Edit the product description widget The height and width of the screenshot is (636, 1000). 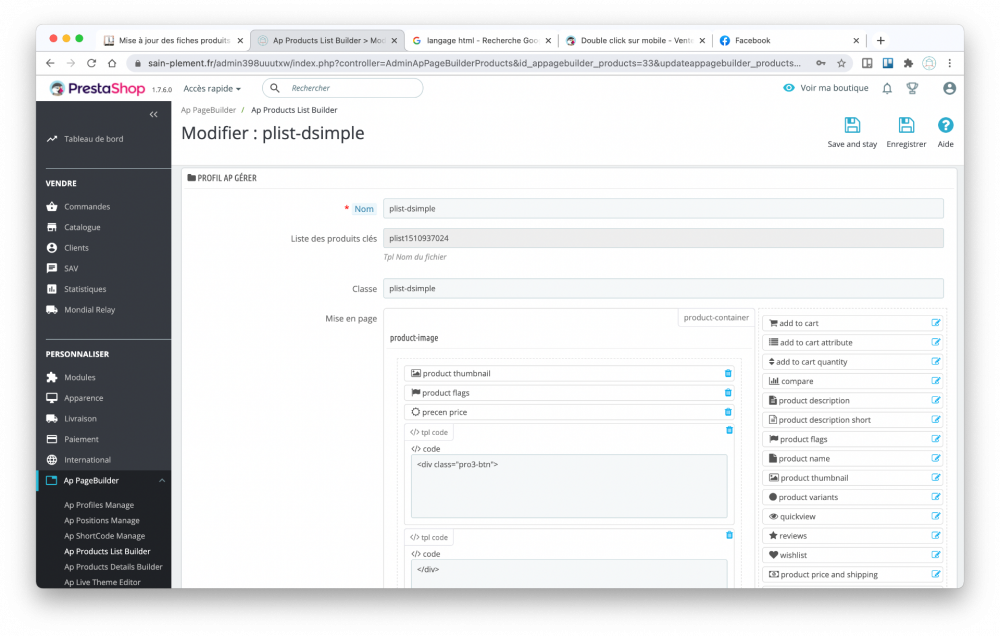point(936,400)
